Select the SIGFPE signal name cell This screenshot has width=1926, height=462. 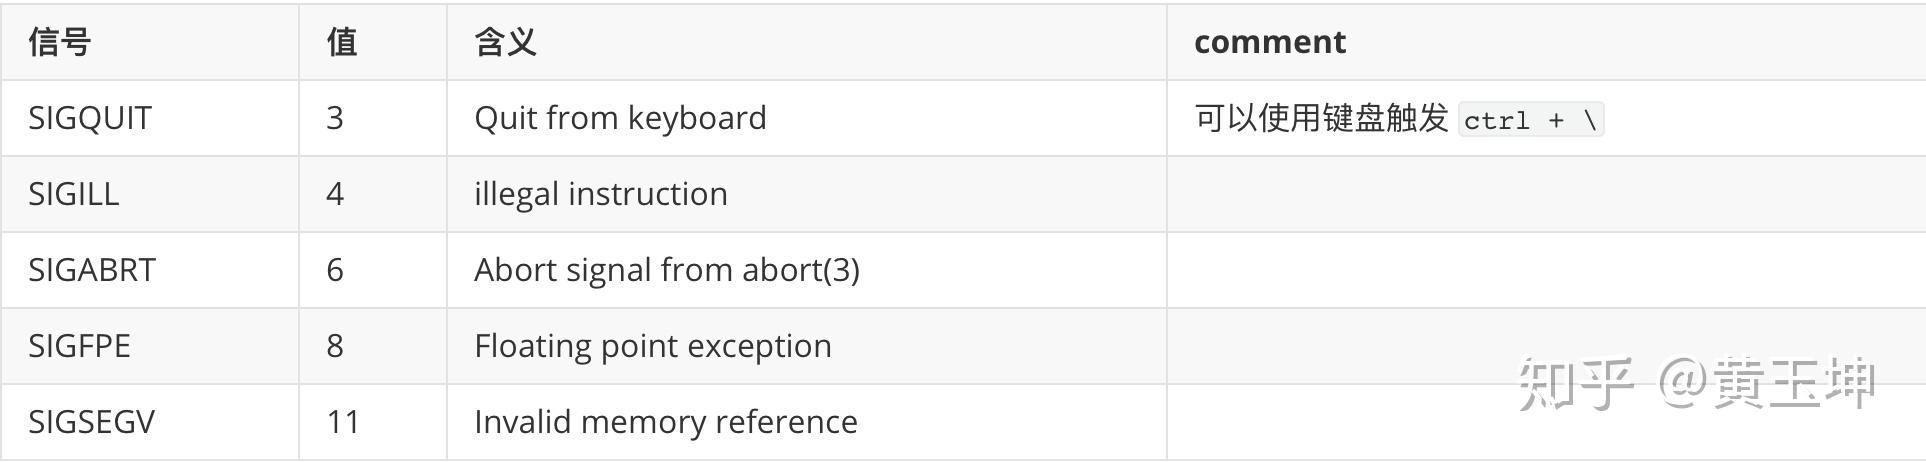tap(79, 346)
